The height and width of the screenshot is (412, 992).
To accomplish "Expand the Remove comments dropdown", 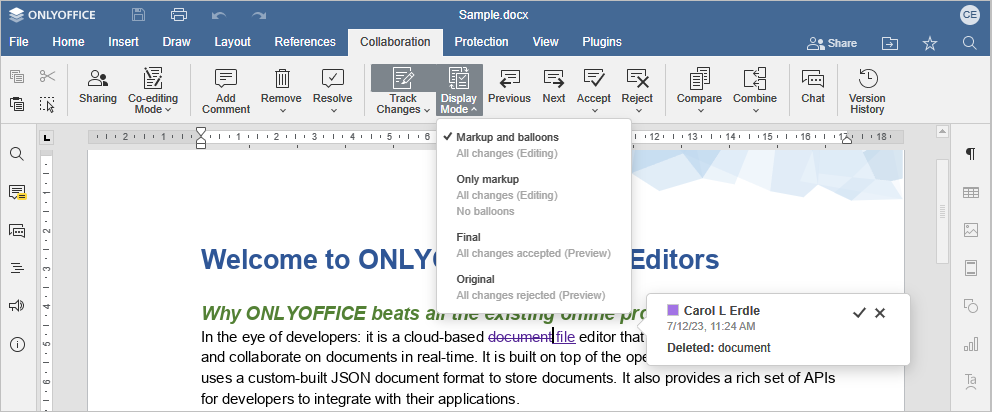I will [282, 110].
